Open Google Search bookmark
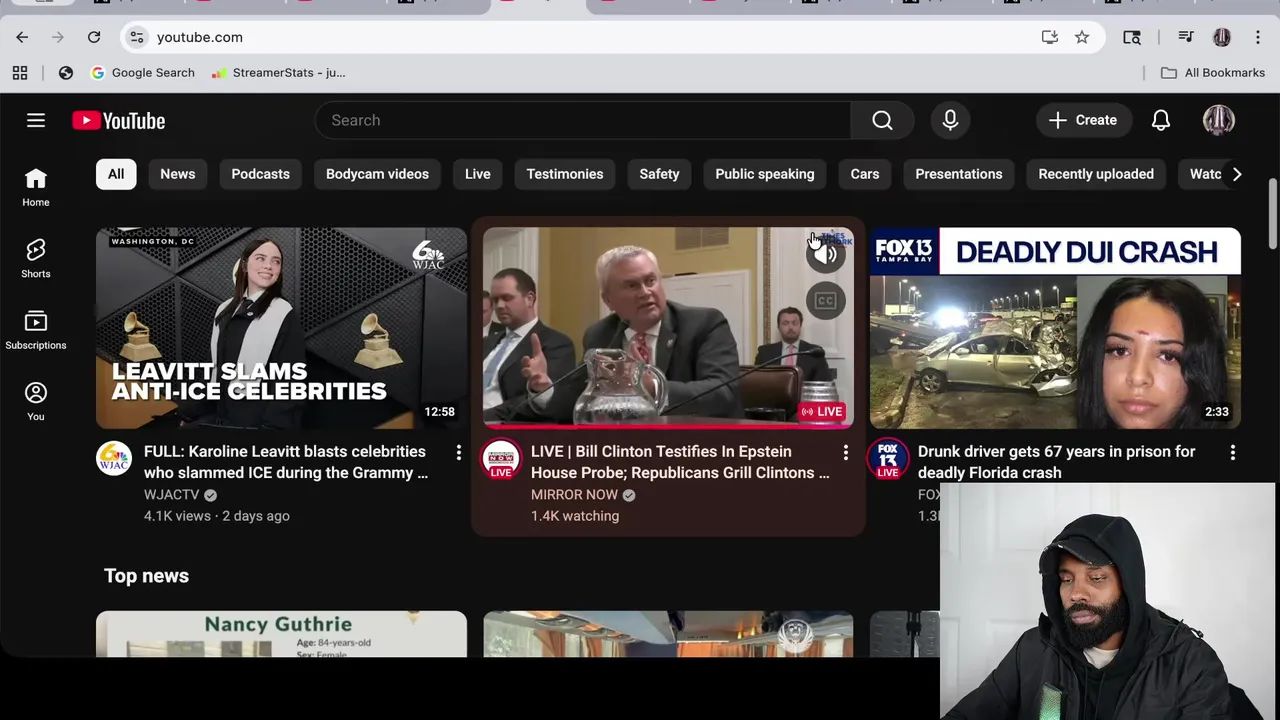 coord(142,72)
